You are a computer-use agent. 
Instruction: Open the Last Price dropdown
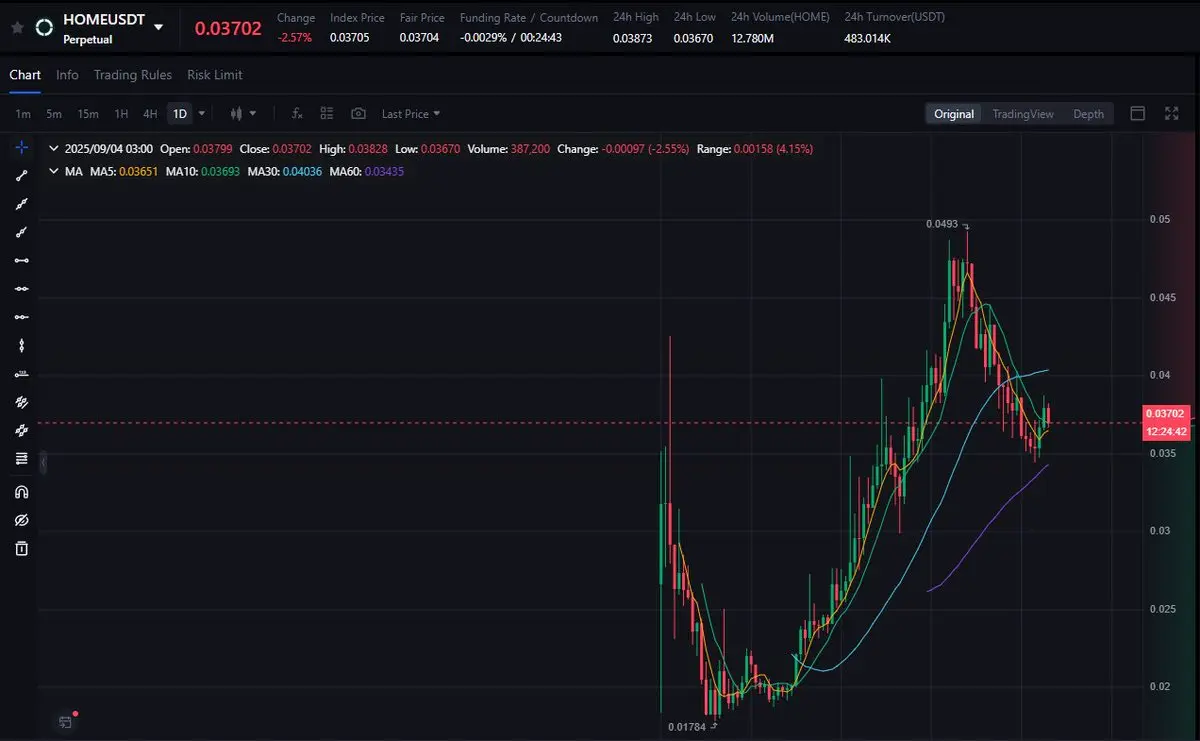pyautogui.click(x=411, y=114)
